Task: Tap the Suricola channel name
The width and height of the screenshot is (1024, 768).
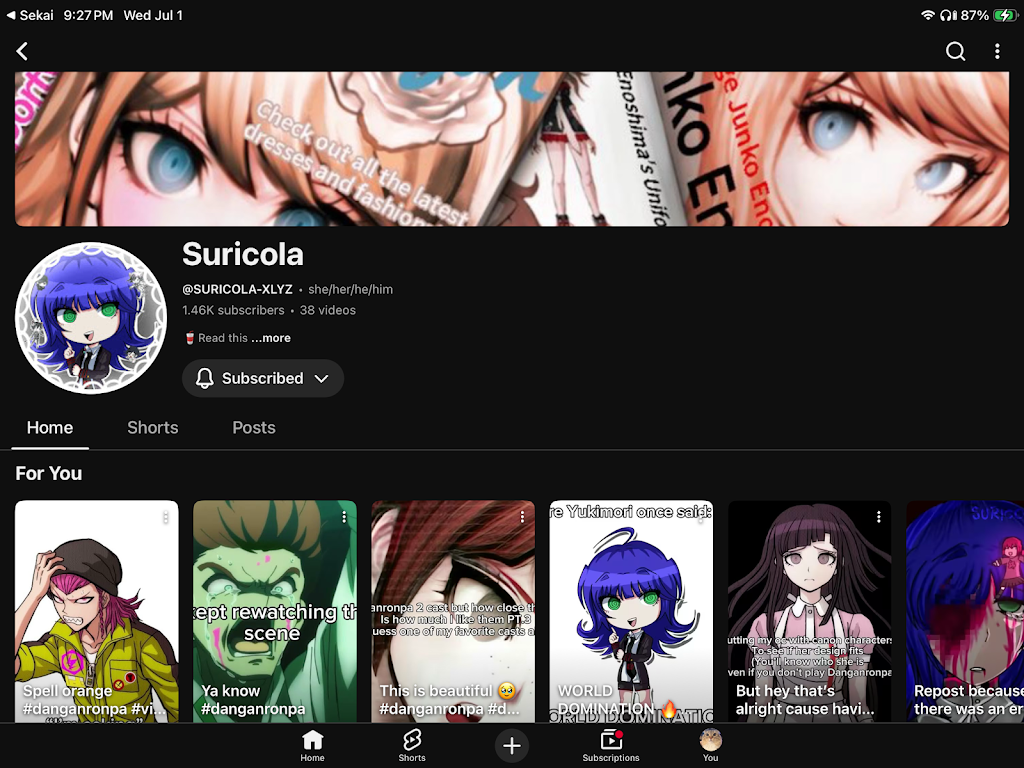Action: 243,254
